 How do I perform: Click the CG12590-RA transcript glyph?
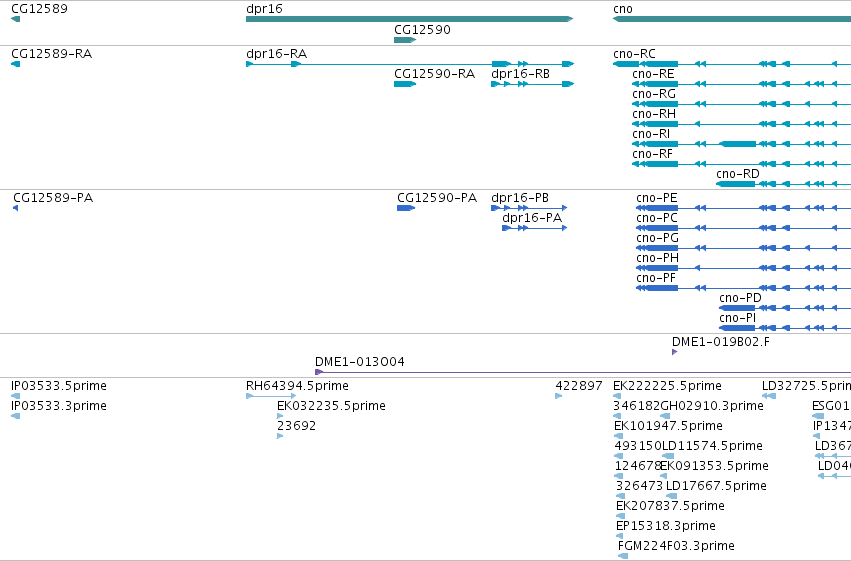(405, 84)
